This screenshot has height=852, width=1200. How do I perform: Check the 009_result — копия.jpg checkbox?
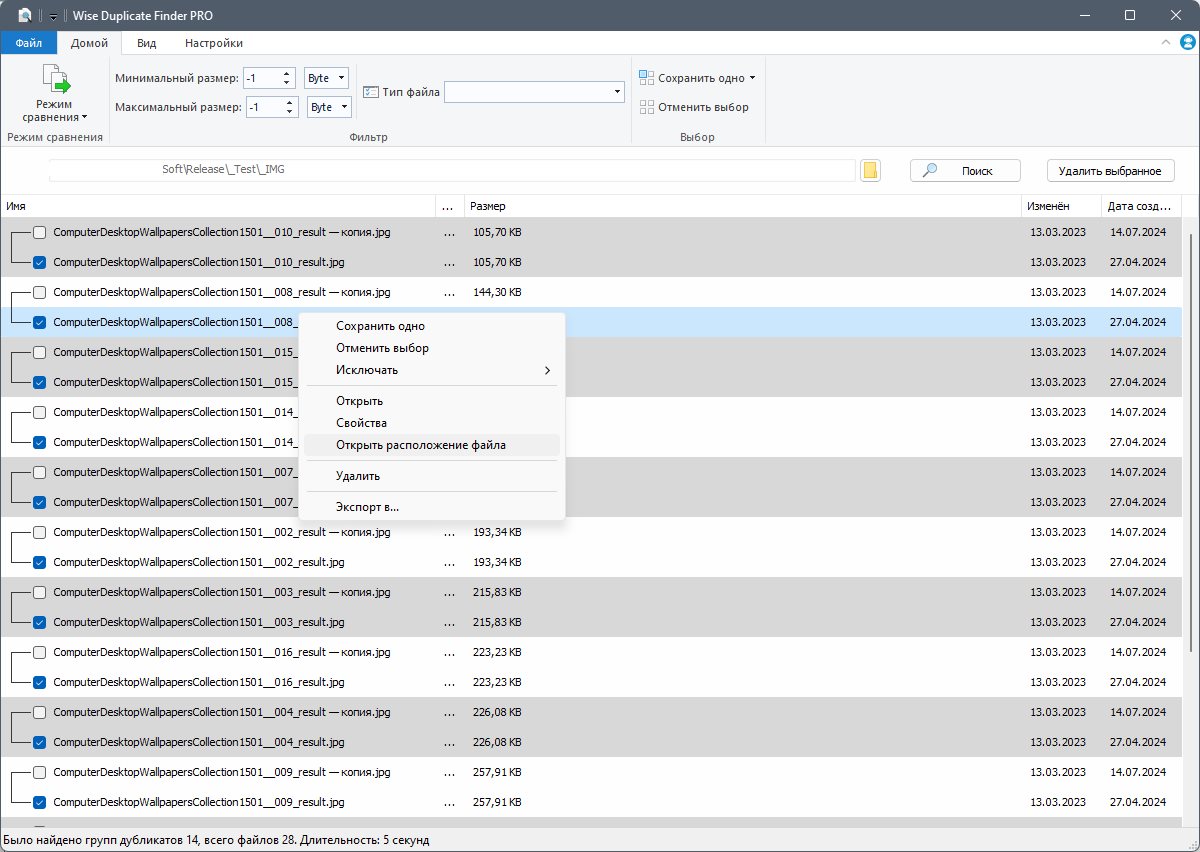pos(39,772)
